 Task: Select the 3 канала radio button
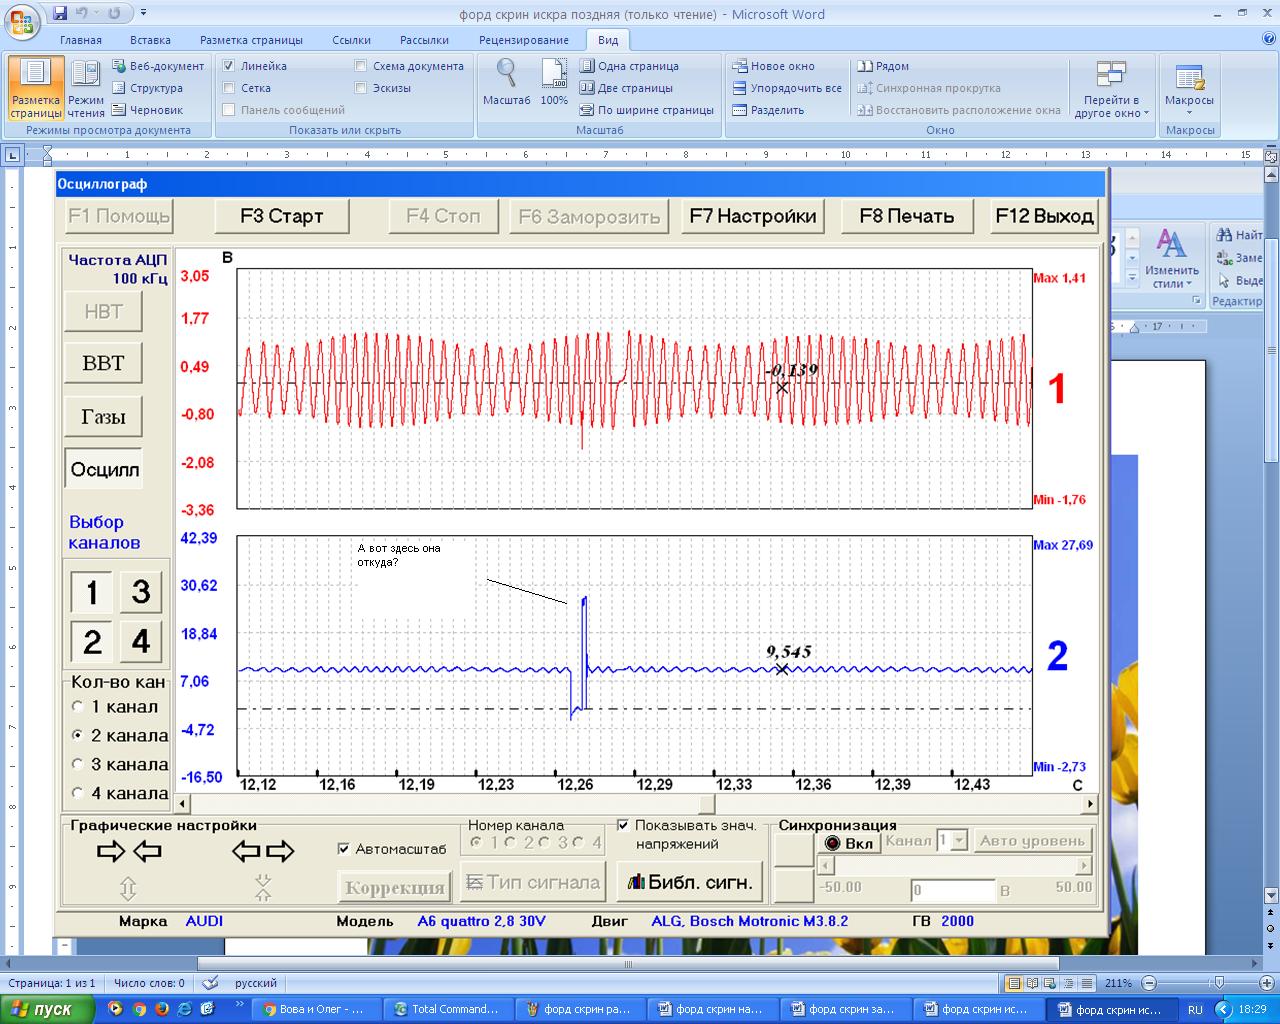(77, 764)
